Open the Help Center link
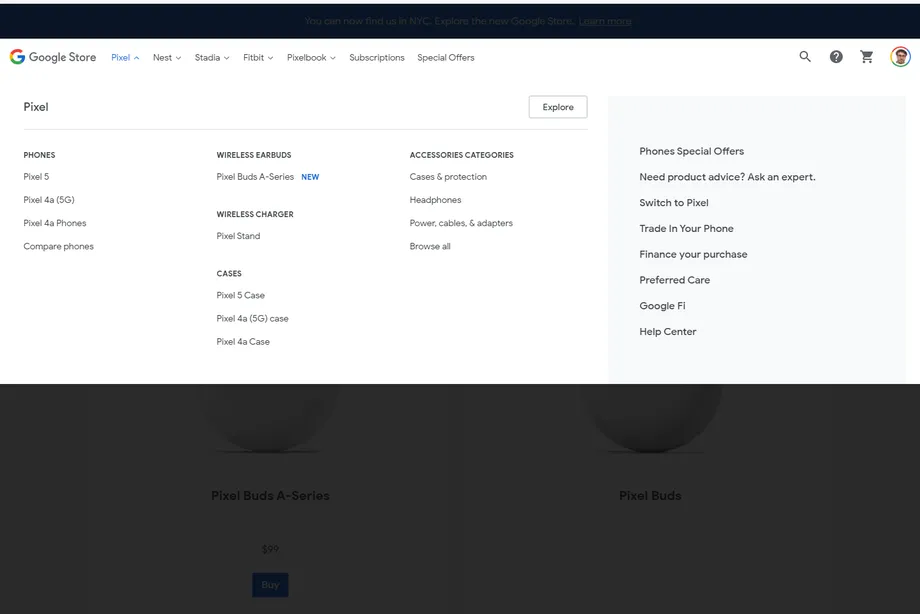This screenshot has width=920, height=614. point(668,332)
